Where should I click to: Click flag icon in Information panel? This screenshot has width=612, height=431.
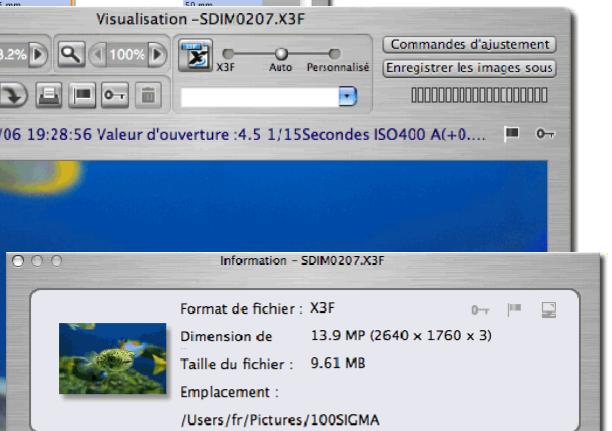(514, 310)
